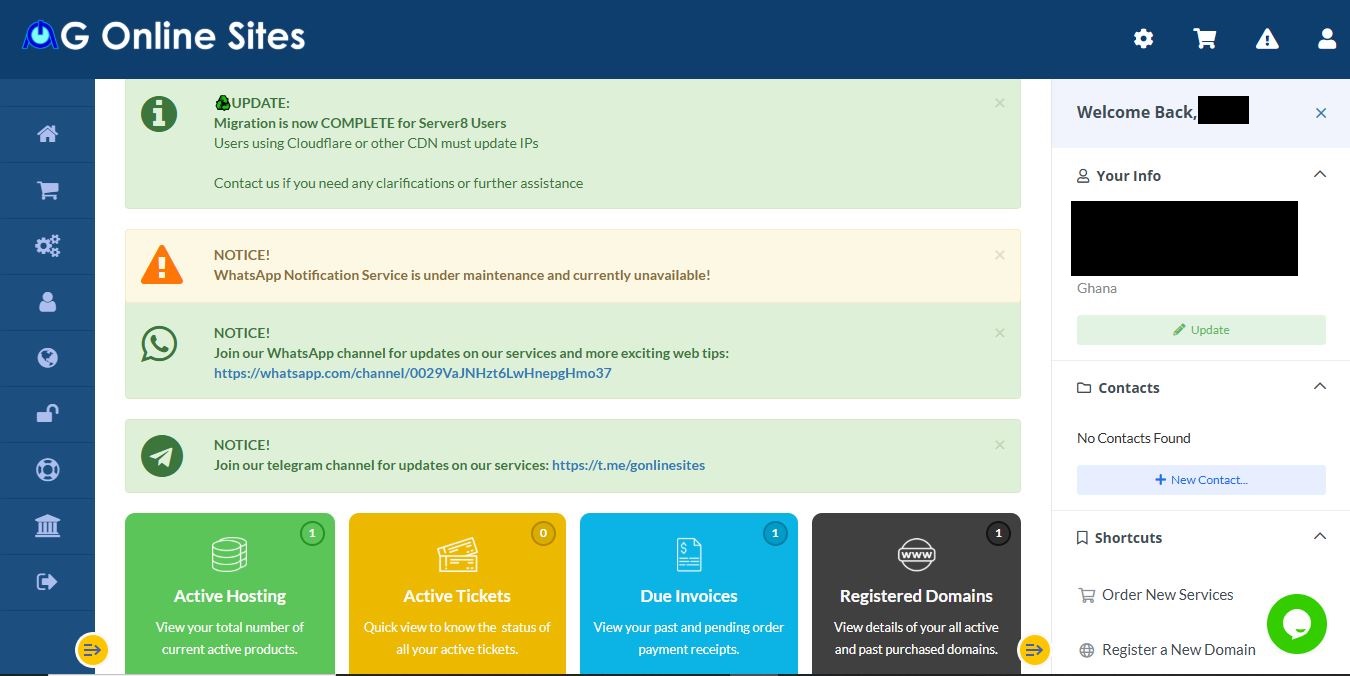
Task: Open the Telegram channel link
Action: 628,465
